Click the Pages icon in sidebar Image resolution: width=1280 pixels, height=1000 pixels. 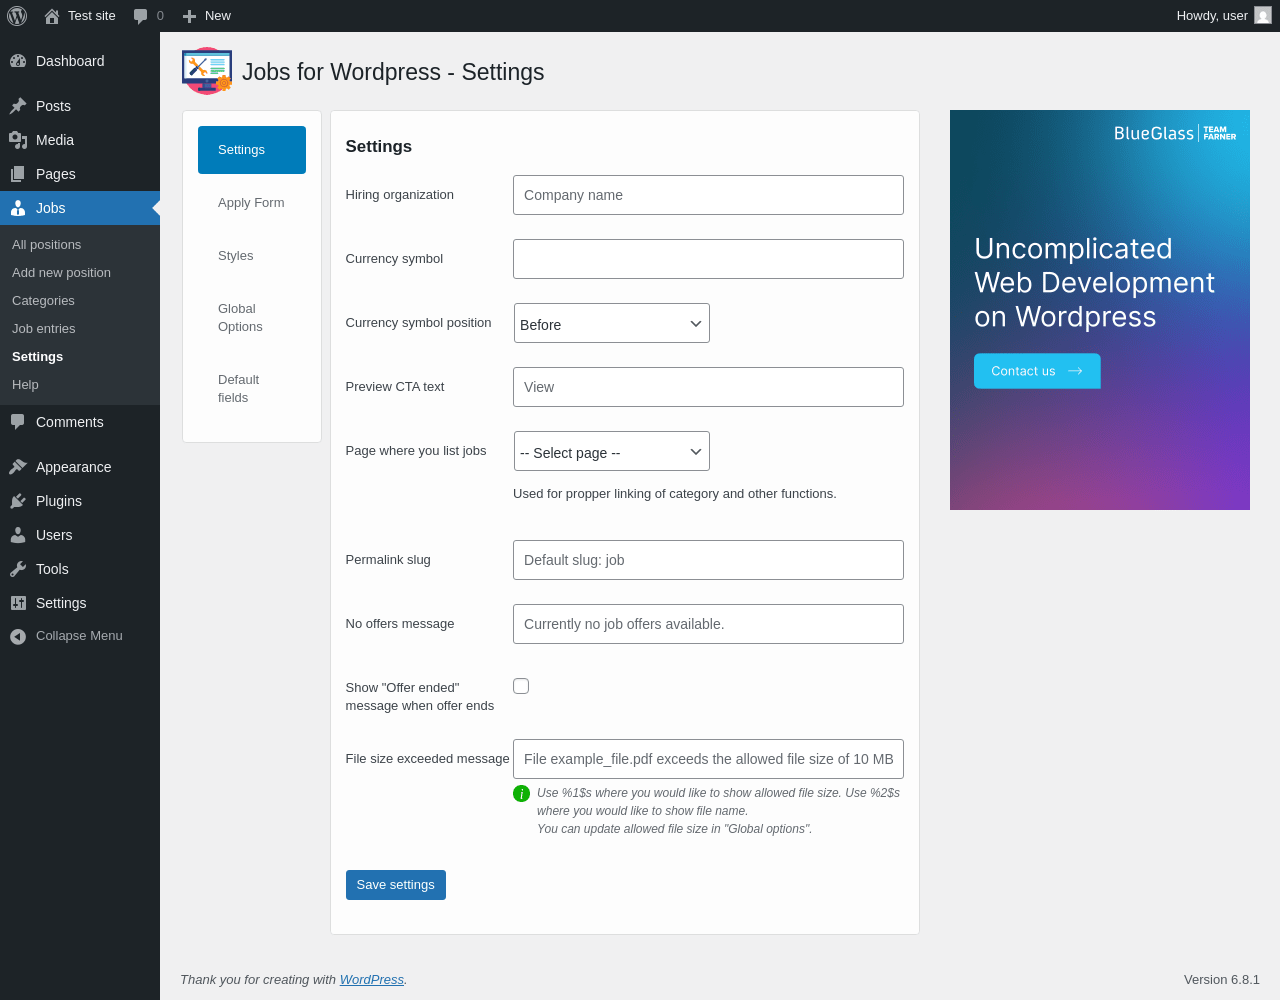click(18, 174)
